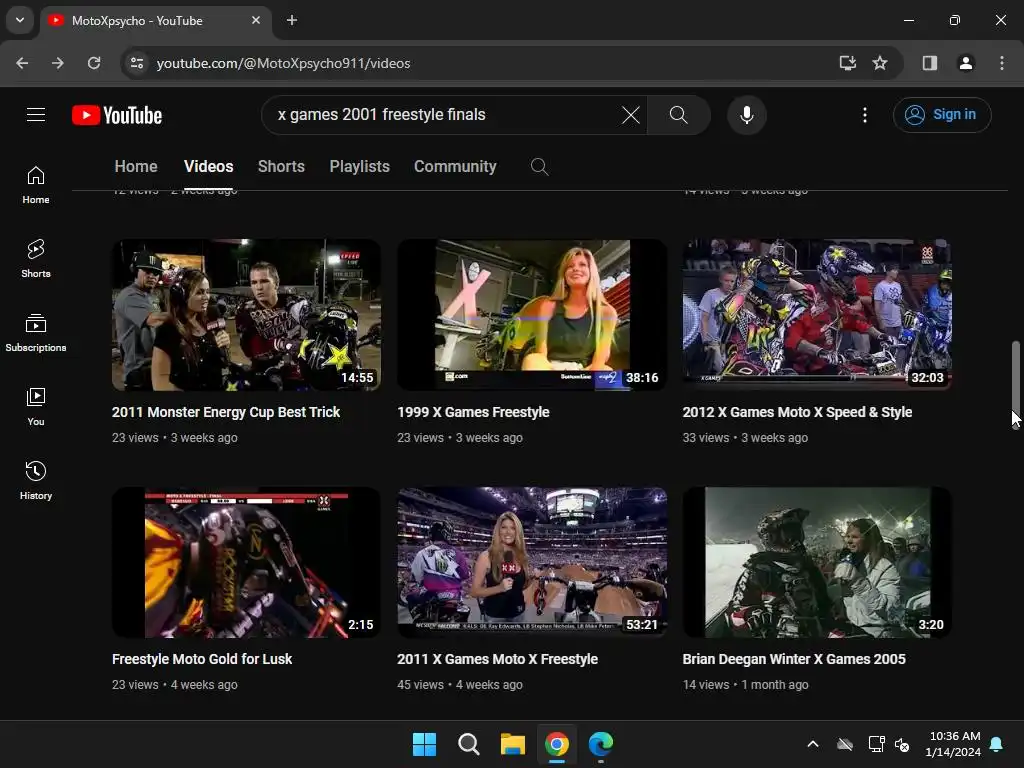1024x768 pixels.
Task: Start voice search with microphone icon
Action: click(746, 115)
